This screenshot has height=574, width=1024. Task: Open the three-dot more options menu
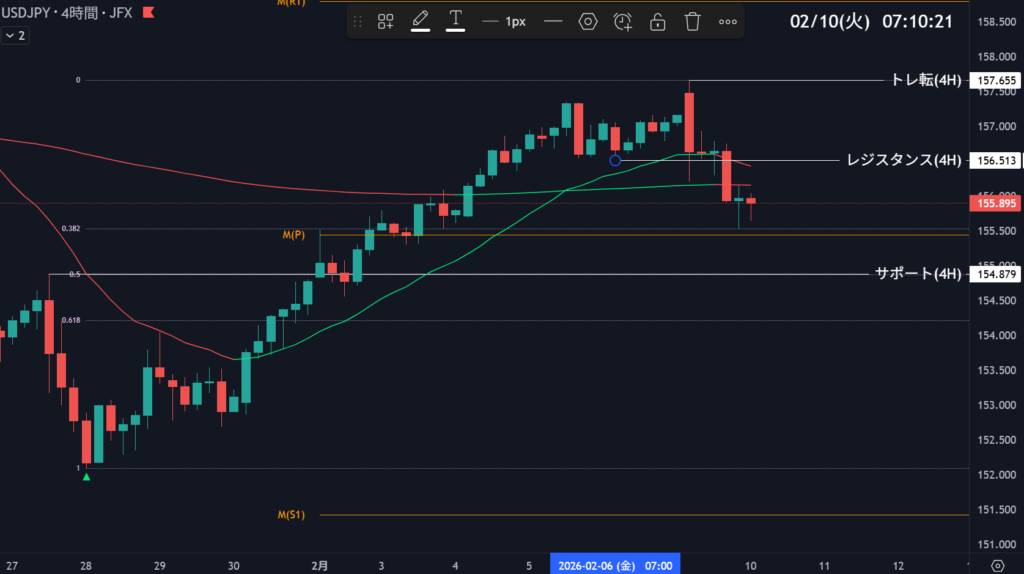(x=728, y=22)
